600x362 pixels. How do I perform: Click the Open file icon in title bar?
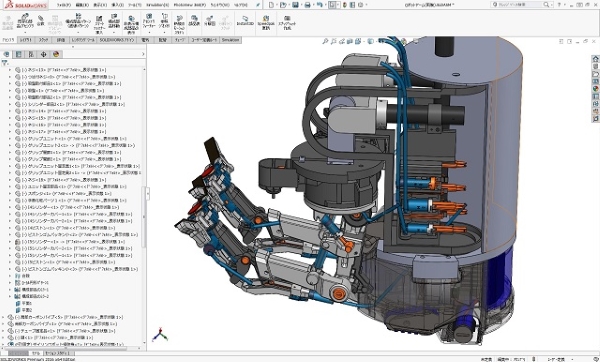point(283,5)
